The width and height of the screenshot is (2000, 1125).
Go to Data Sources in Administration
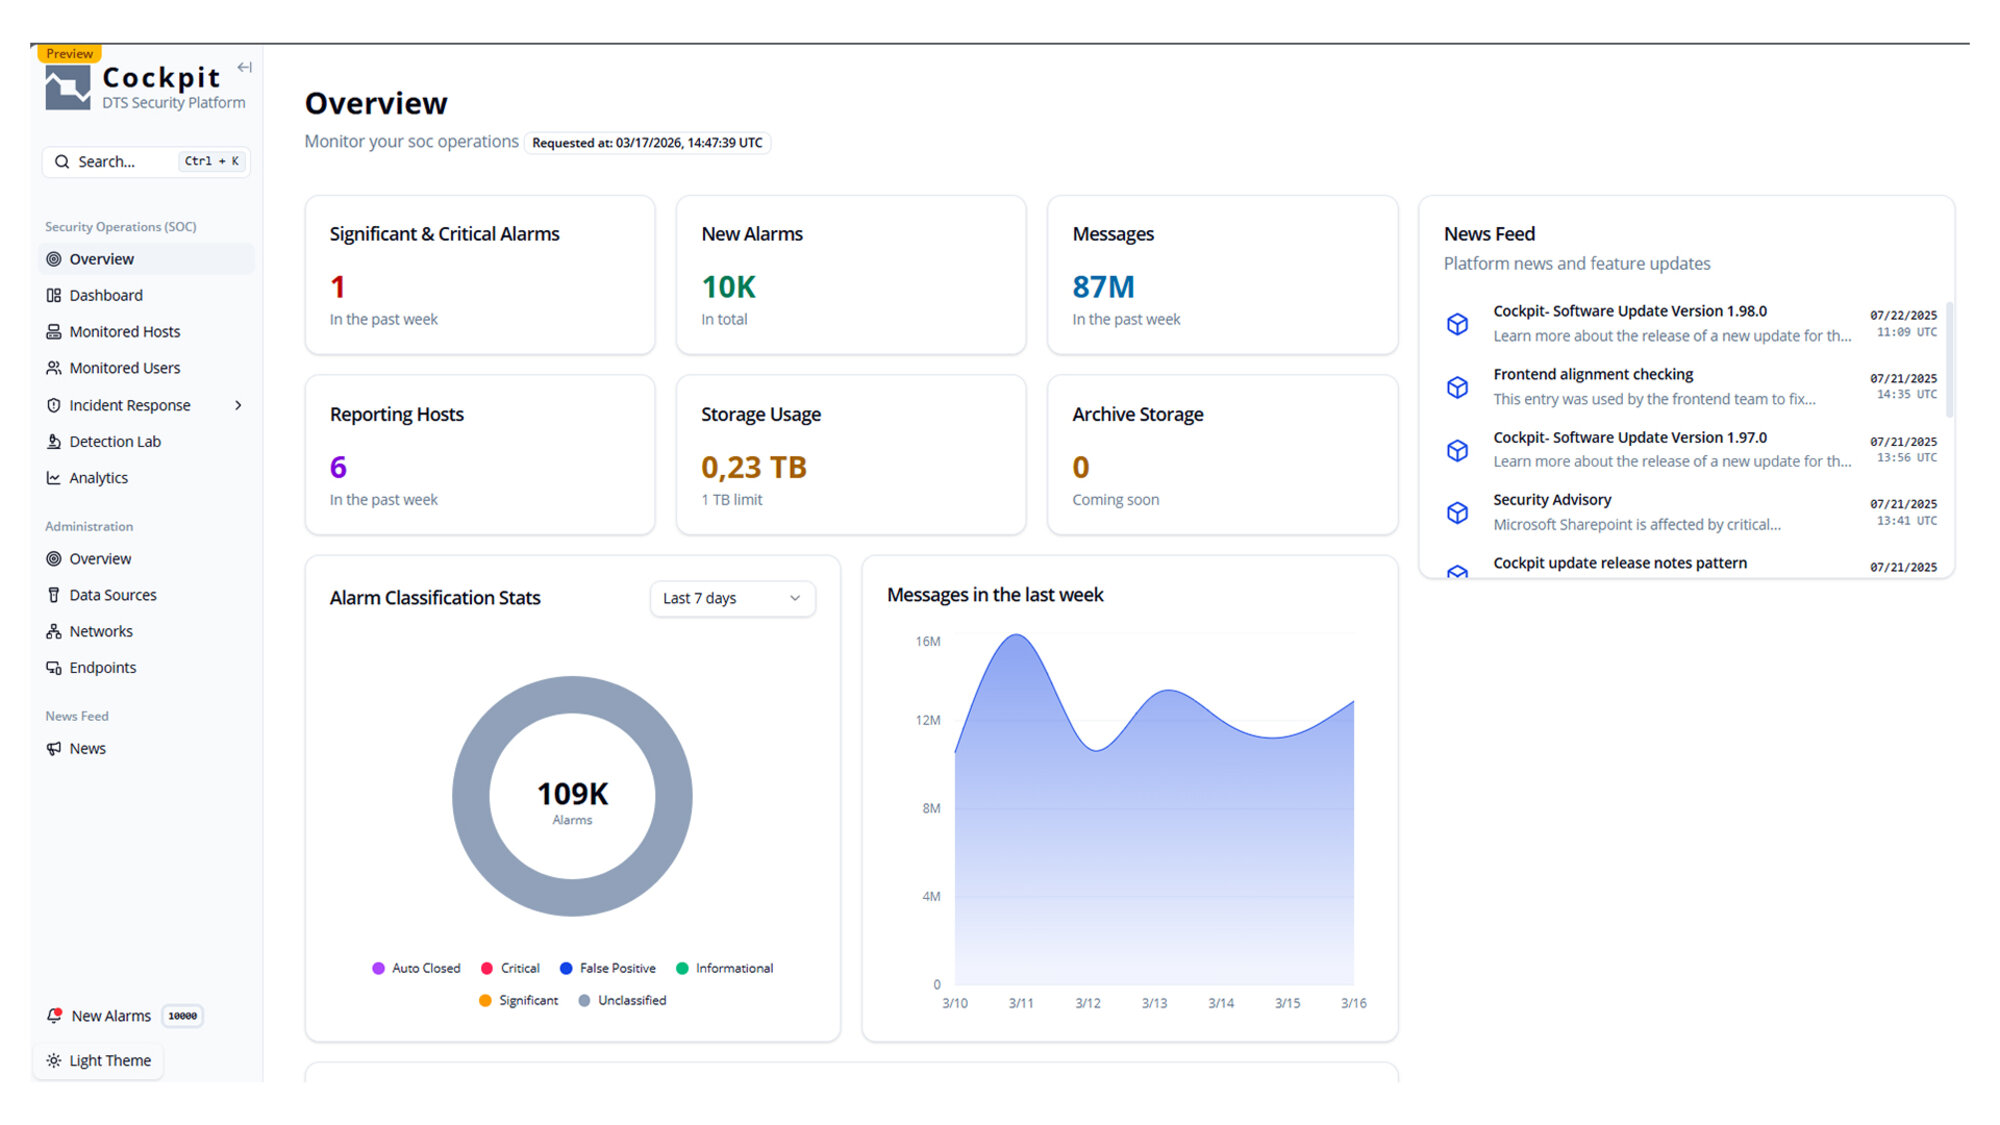[113, 596]
